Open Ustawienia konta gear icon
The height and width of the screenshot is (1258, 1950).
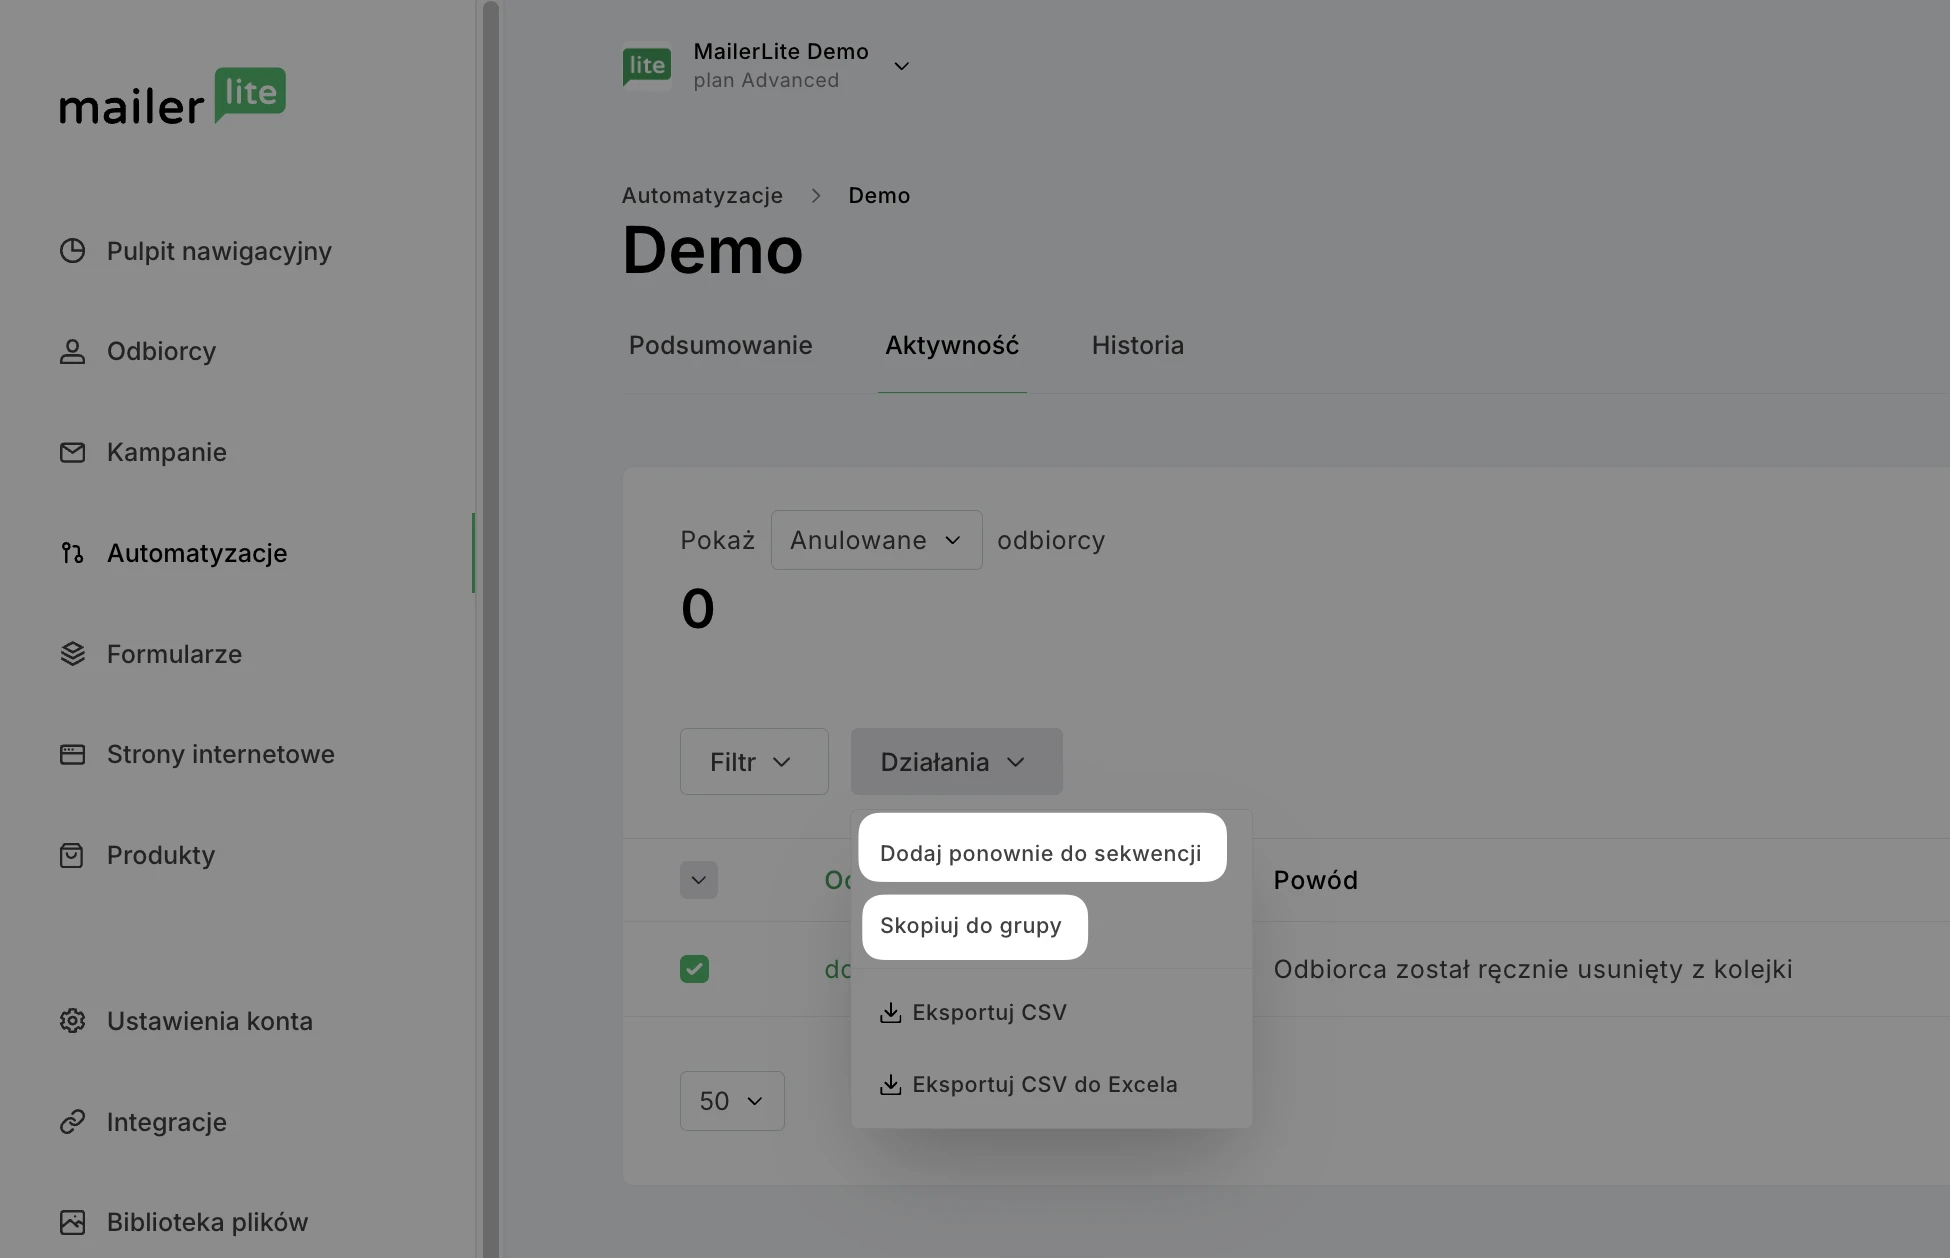[x=72, y=1021]
